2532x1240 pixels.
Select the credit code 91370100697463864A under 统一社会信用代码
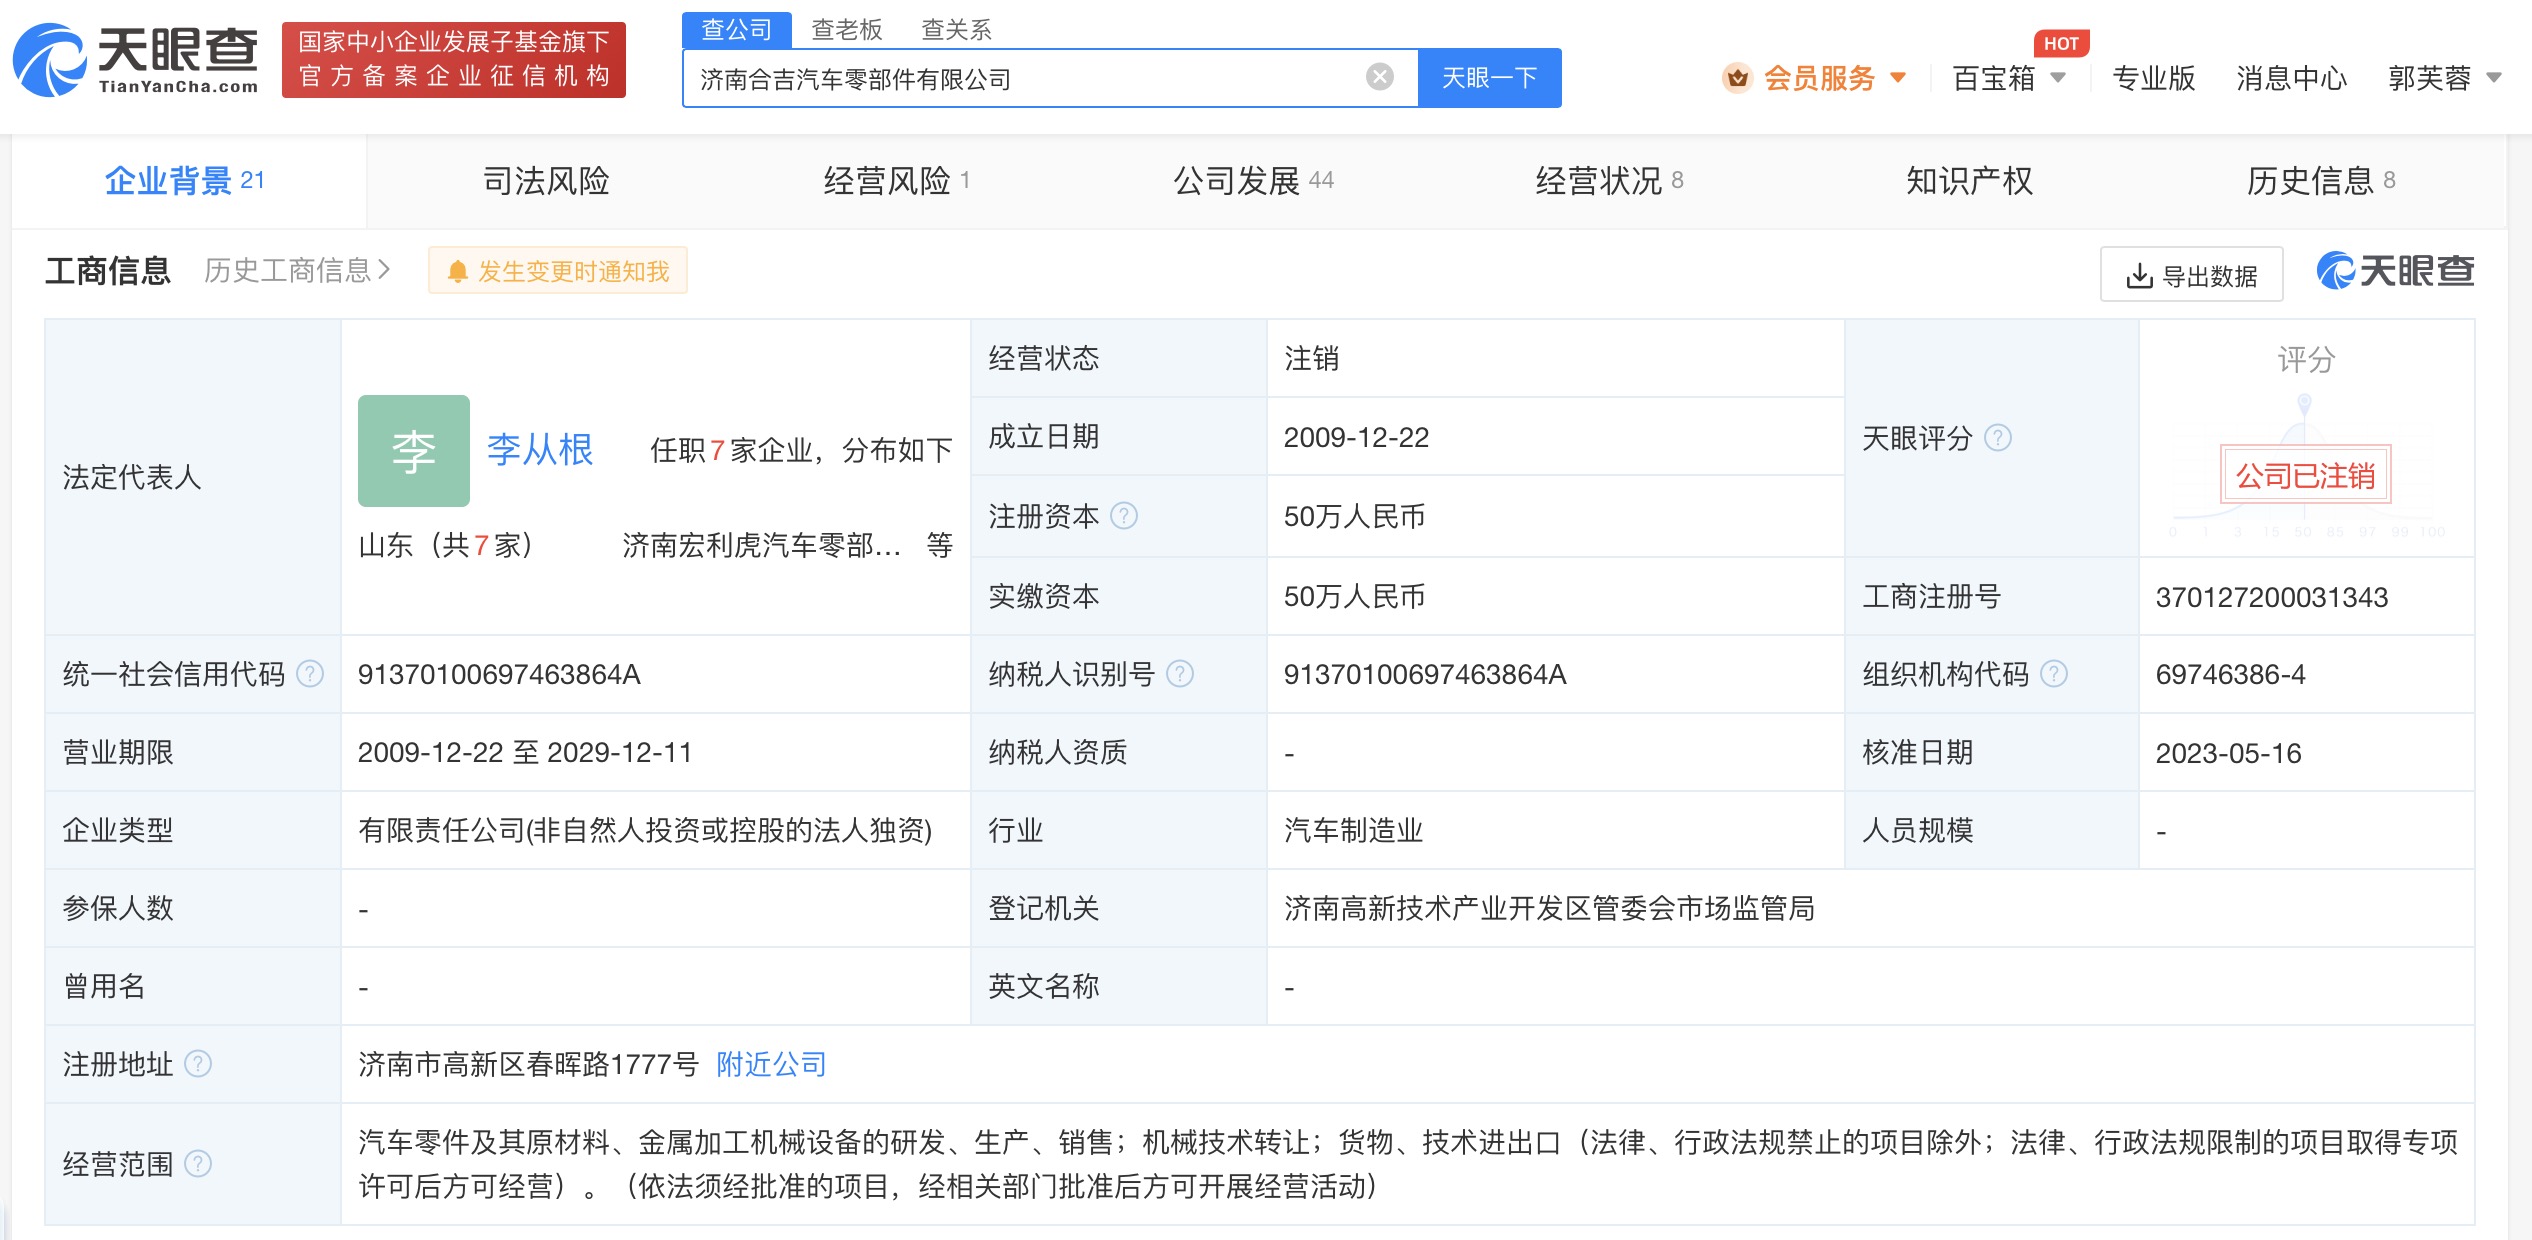[x=499, y=675]
